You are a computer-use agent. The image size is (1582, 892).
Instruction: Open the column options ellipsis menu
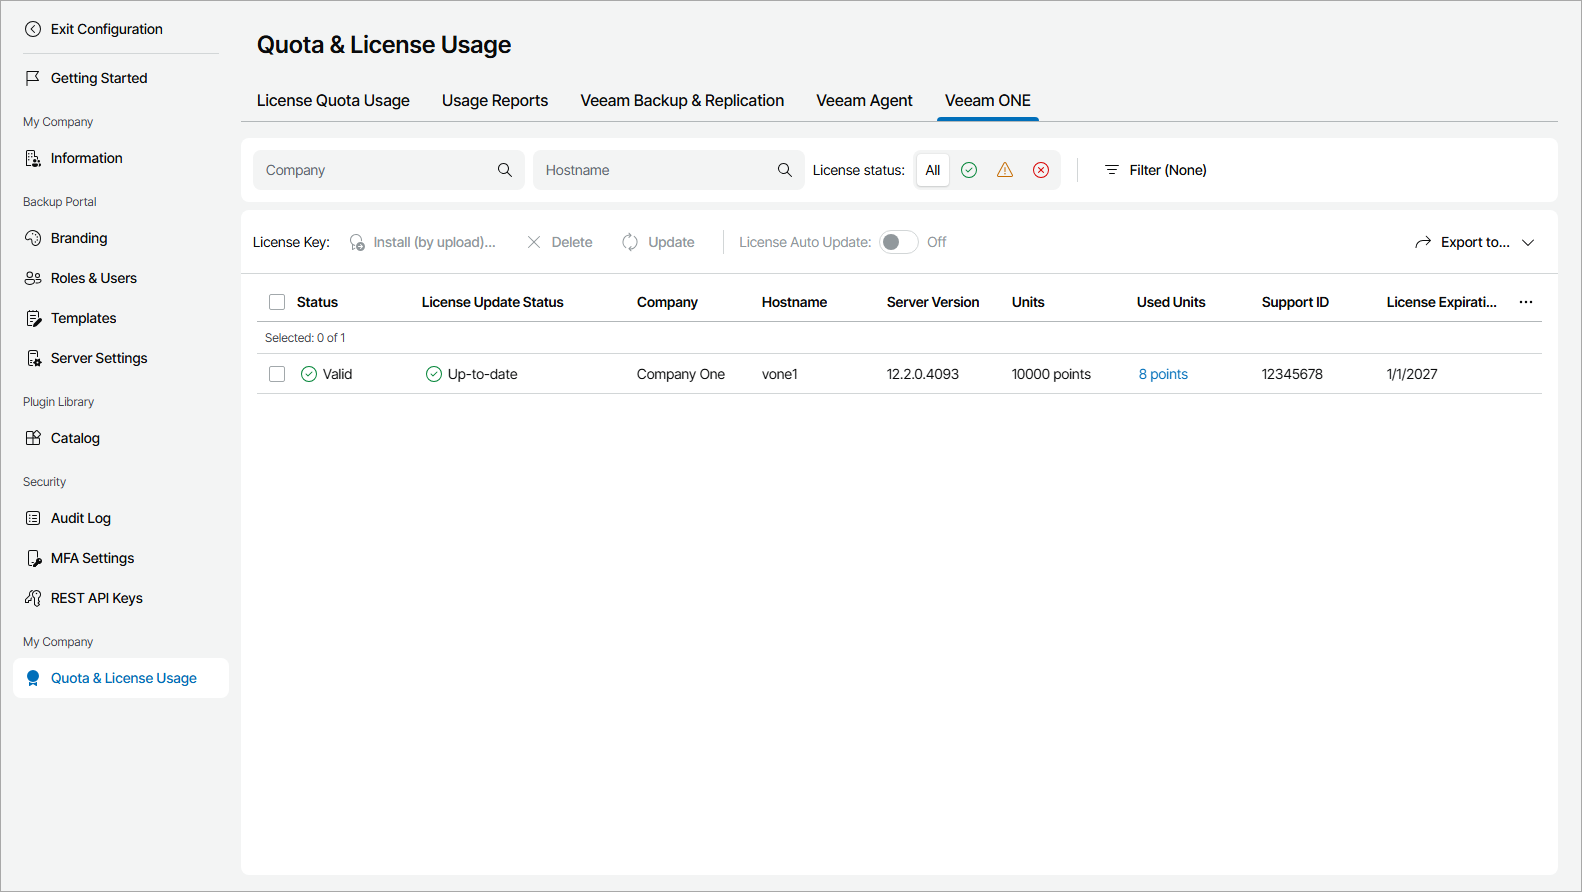(1526, 302)
